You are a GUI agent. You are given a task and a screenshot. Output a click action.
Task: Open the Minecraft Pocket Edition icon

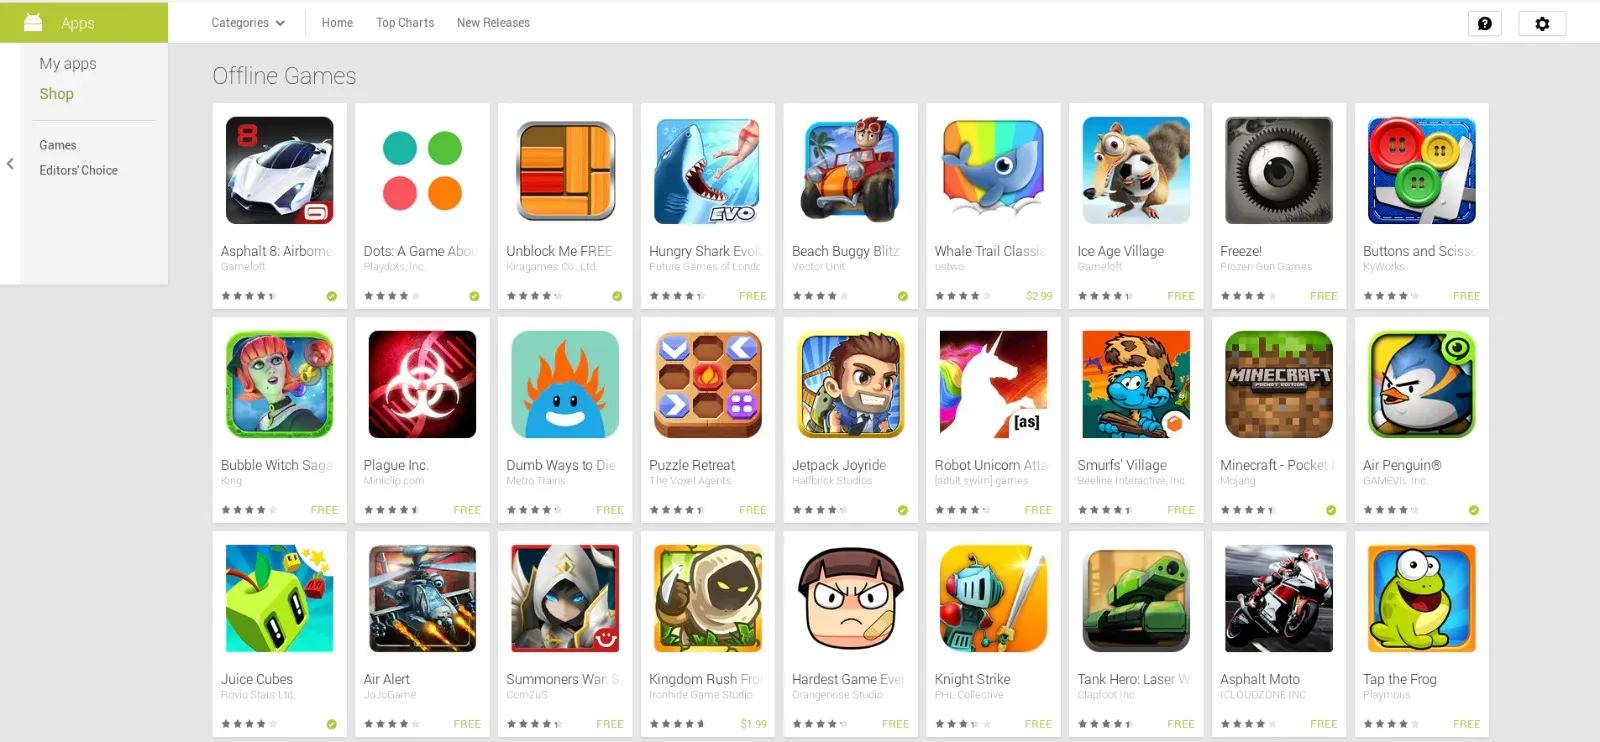pyautogui.click(x=1279, y=384)
